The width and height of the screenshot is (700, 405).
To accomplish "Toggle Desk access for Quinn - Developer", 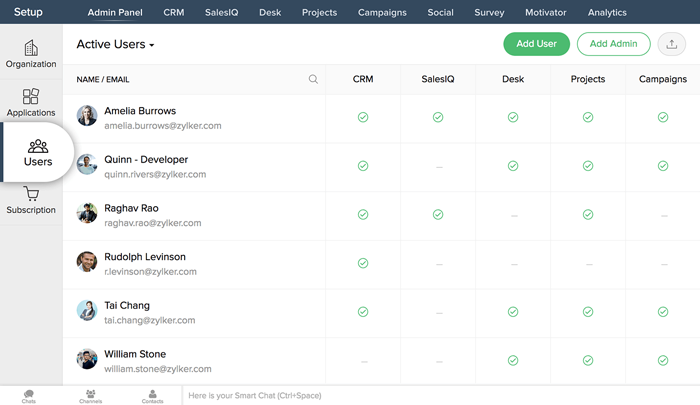I will 513,166.
